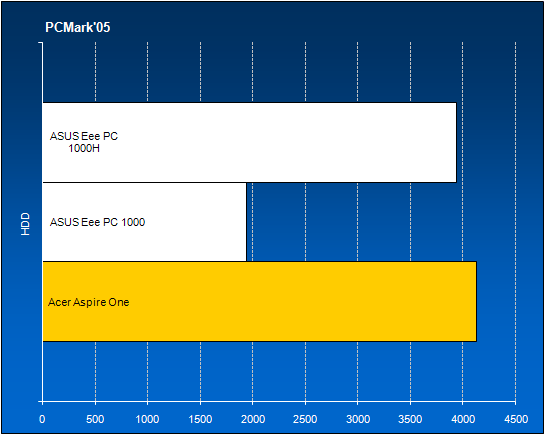Select the ASUS Eee PC 1000 bar

click(145, 222)
